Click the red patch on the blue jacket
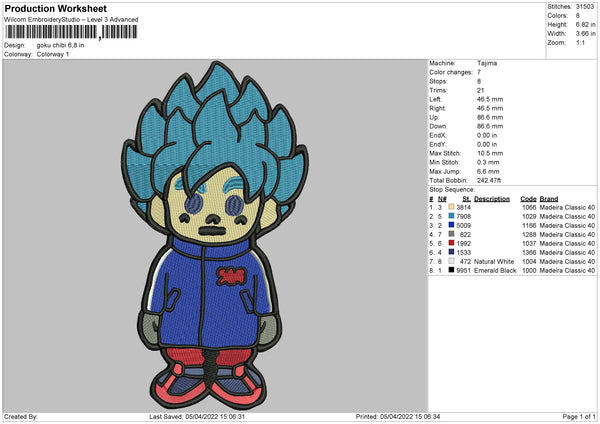Screen dimensions: 600x424 pyautogui.click(x=230, y=276)
